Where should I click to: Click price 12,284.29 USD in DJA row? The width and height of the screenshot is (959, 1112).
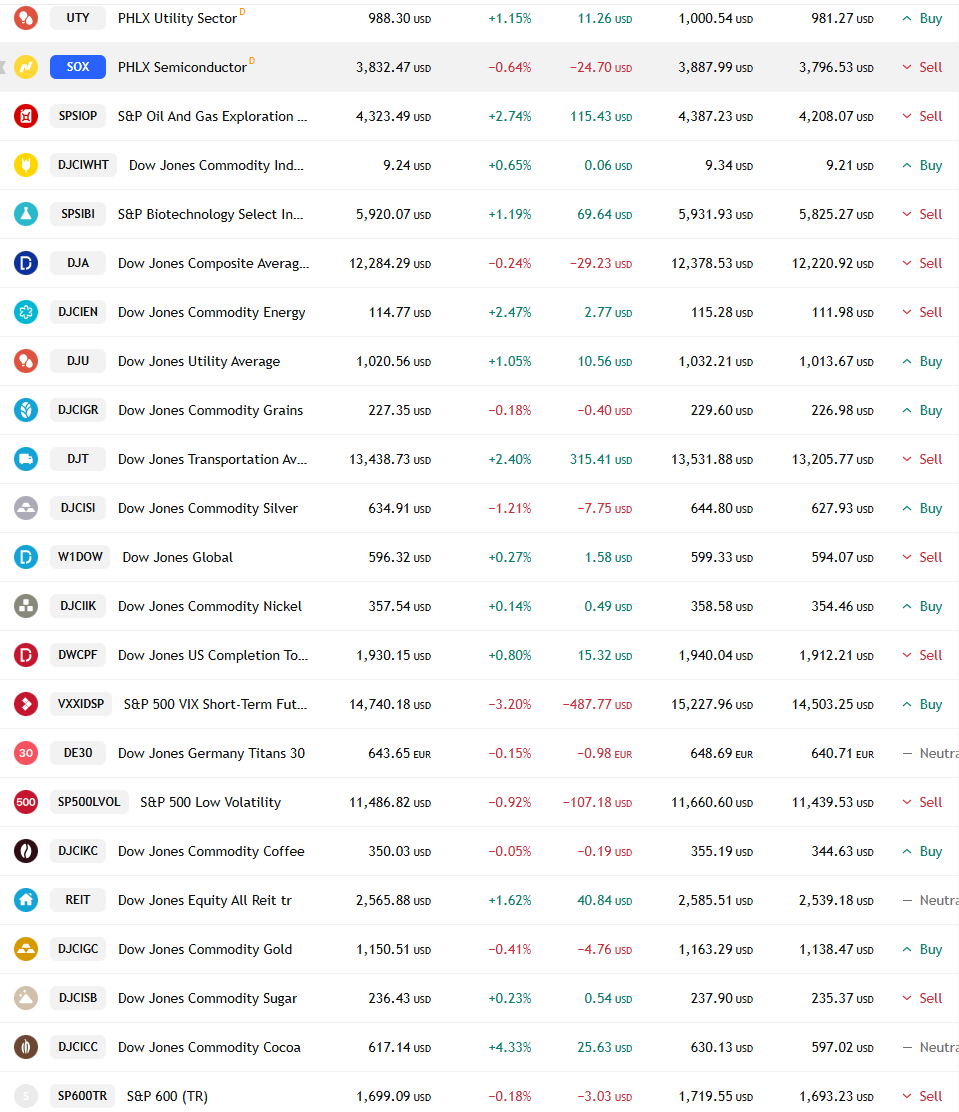coord(389,263)
